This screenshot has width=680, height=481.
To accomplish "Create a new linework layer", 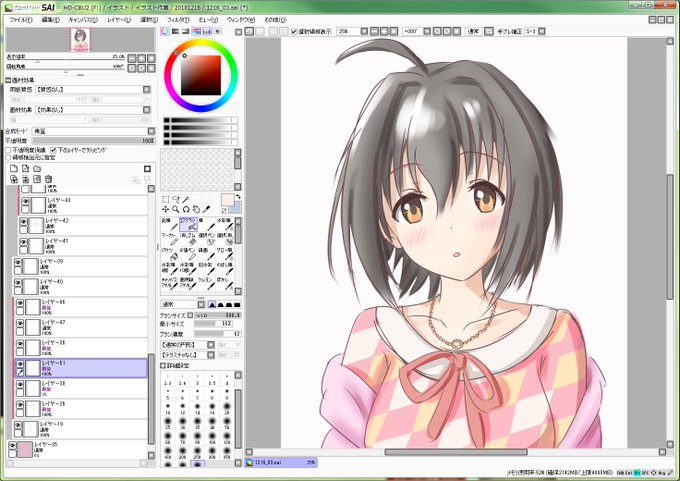I will pos(26,168).
